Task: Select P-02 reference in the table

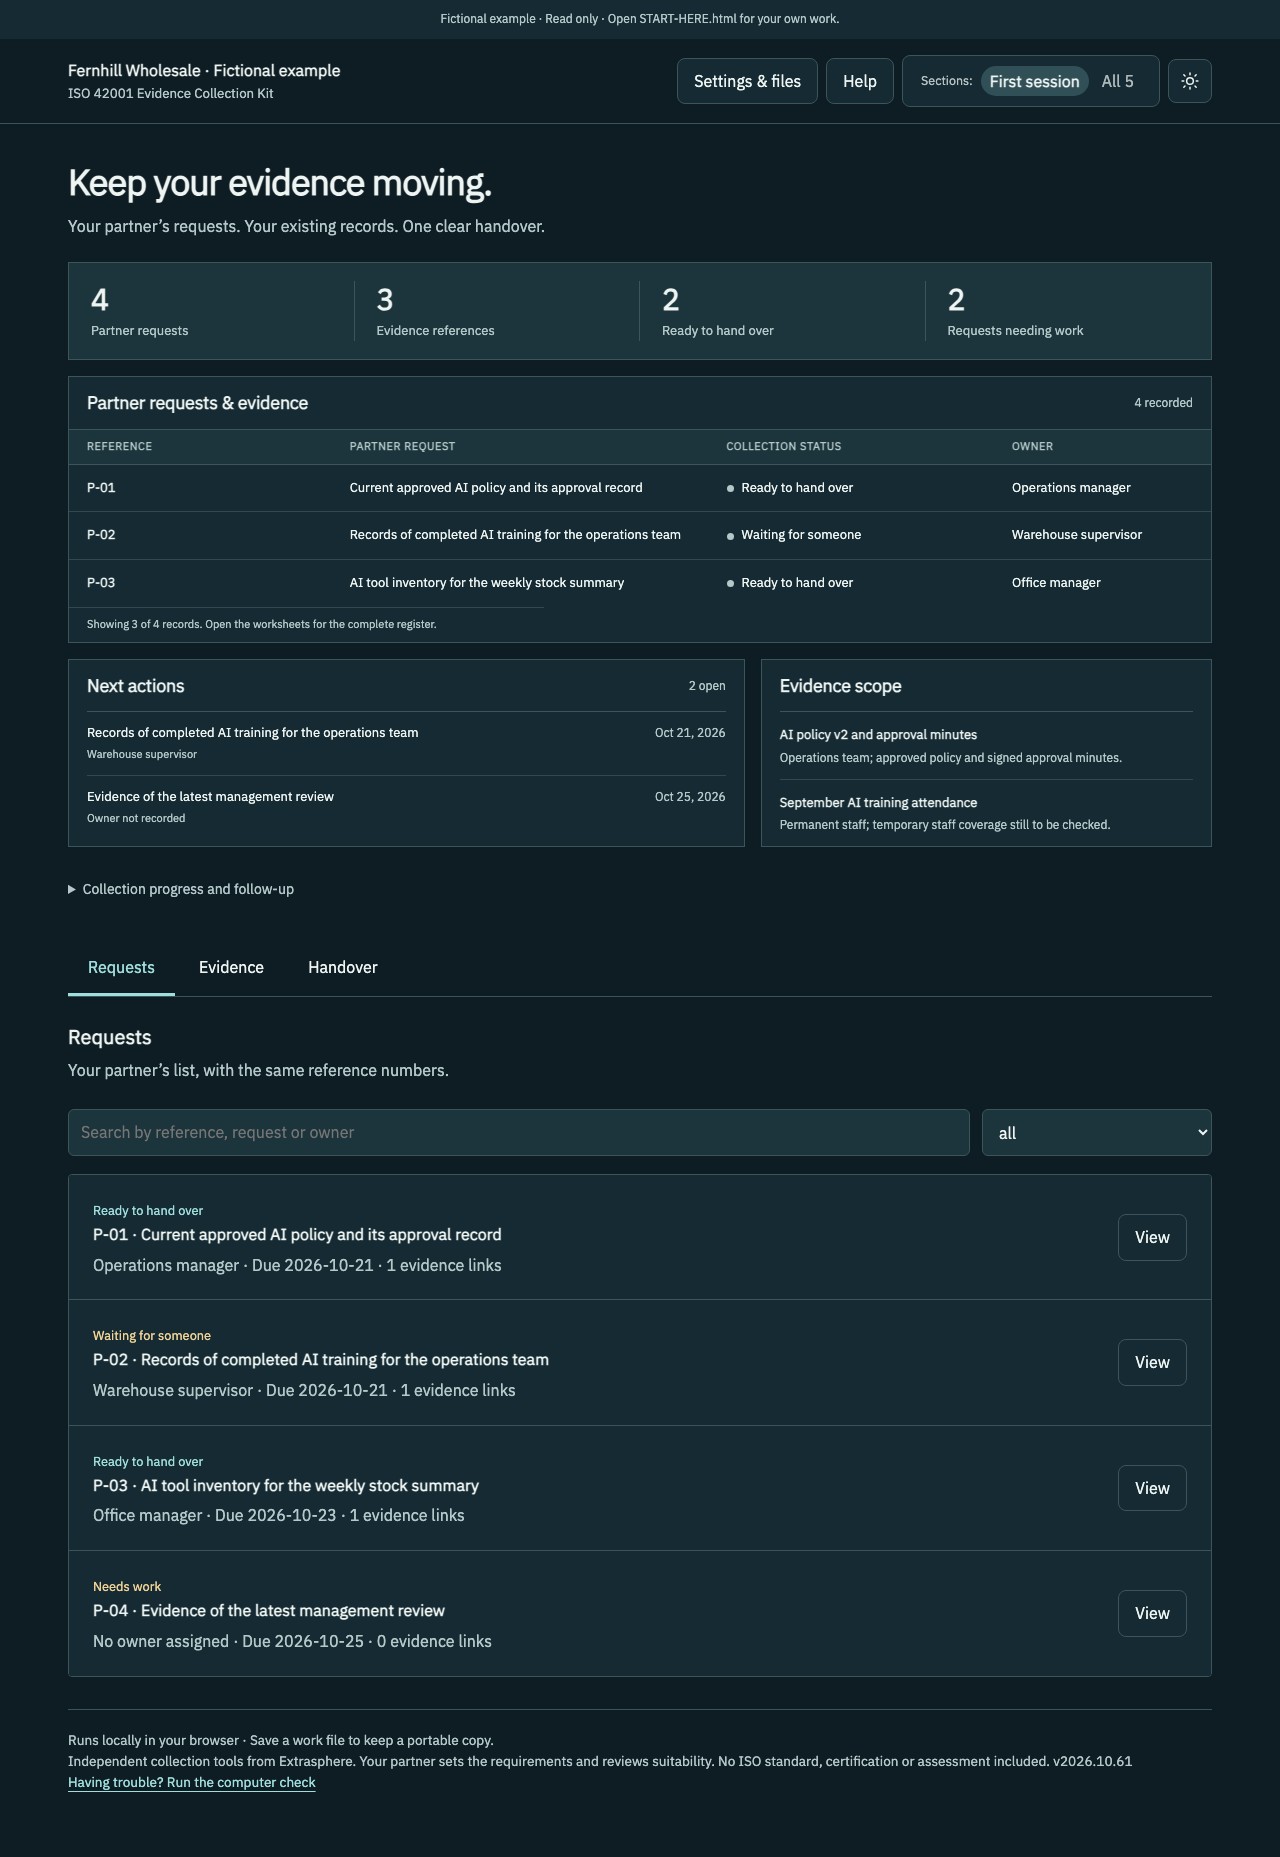Action: (101, 534)
